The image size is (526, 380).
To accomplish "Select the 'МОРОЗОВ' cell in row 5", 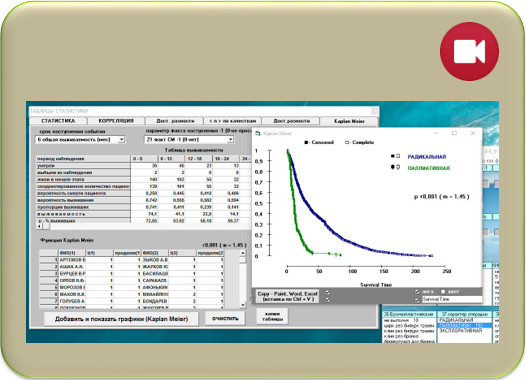I will coord(72,287).
